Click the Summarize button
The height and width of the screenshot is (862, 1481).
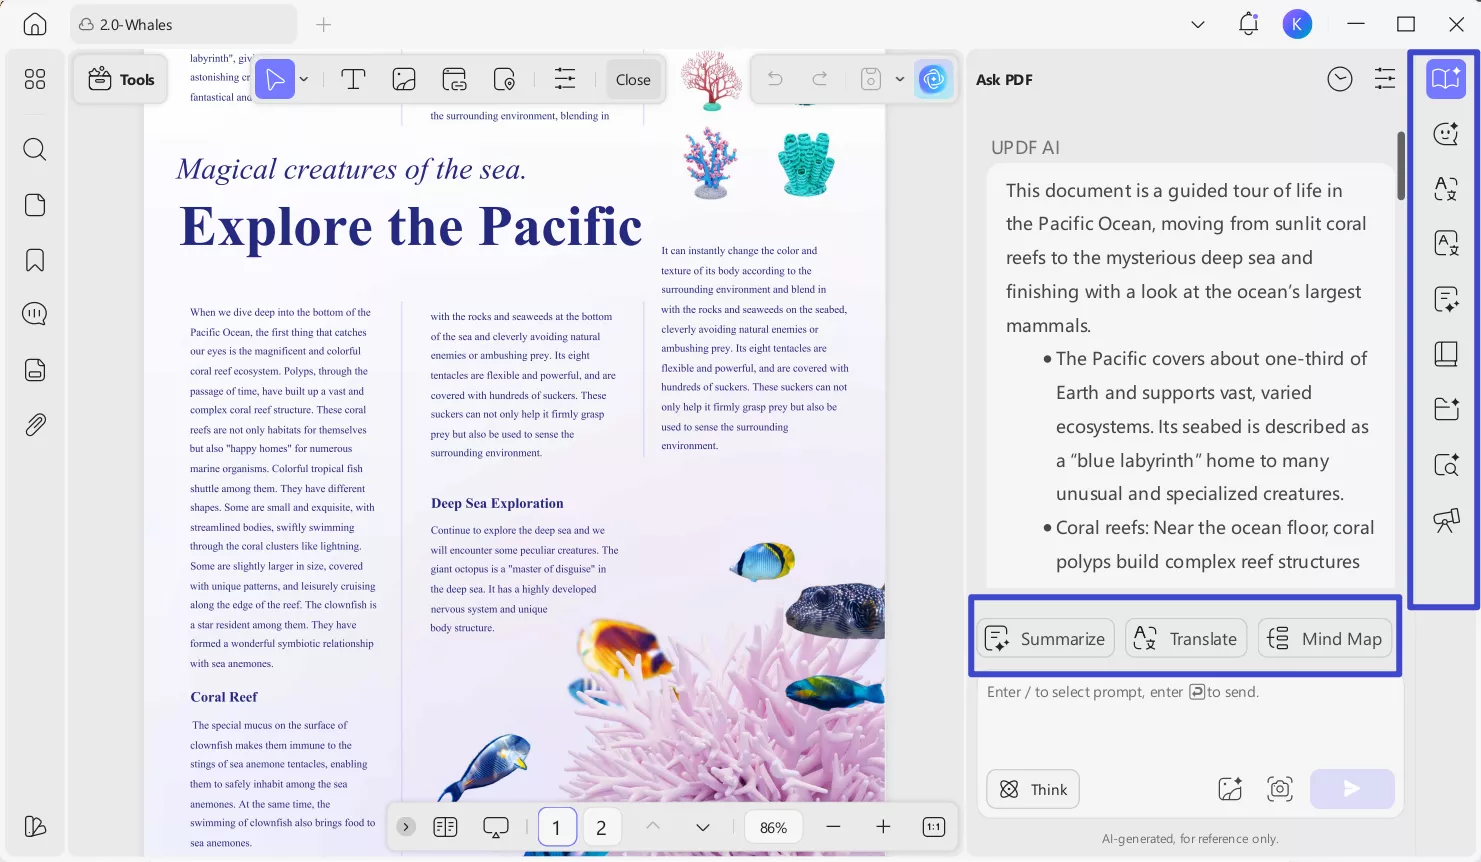(1045, 639)
